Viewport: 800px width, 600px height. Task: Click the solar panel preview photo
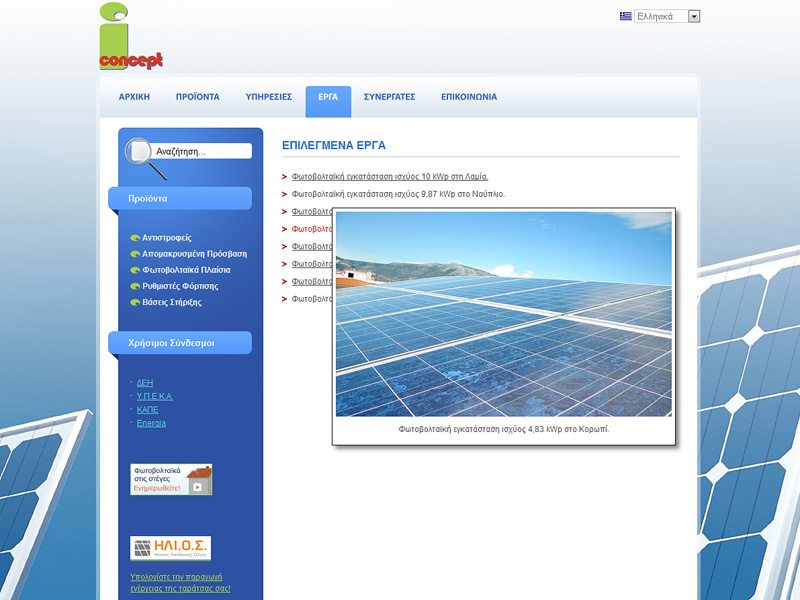point(504,314)
